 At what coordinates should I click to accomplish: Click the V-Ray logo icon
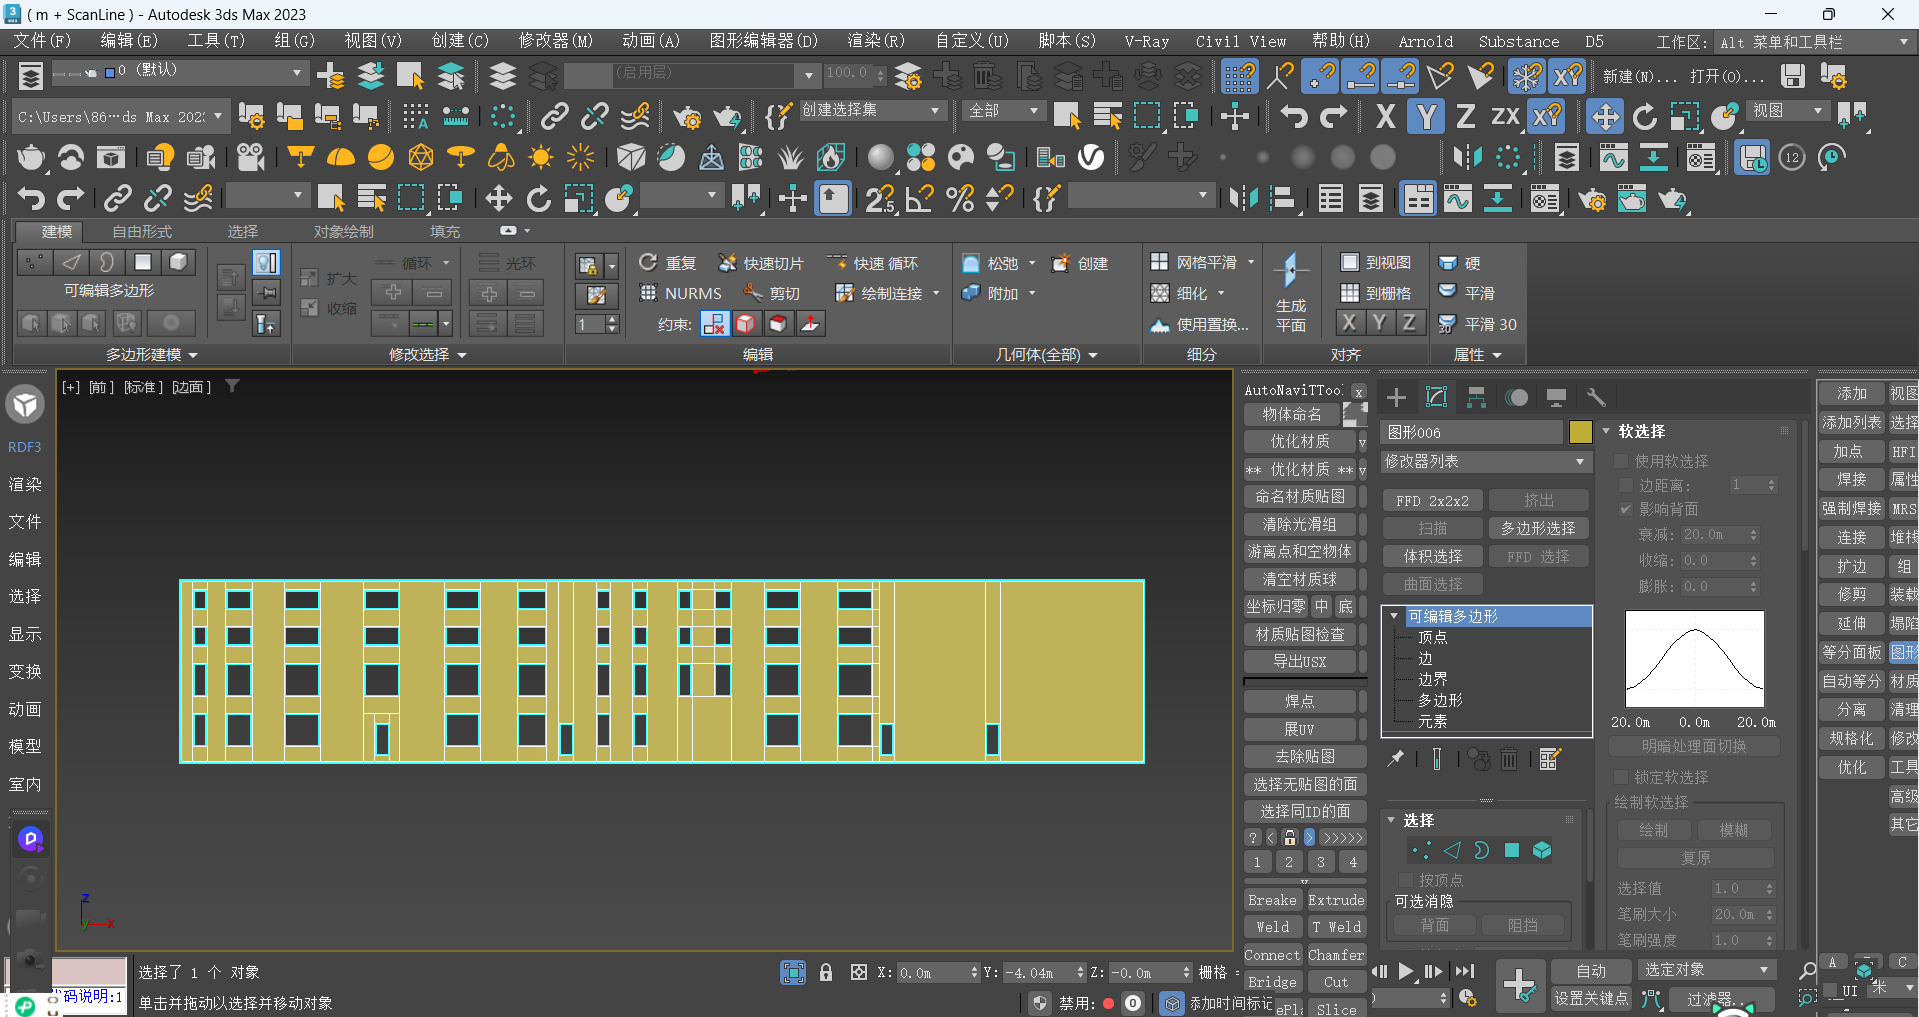[1091, 157]
